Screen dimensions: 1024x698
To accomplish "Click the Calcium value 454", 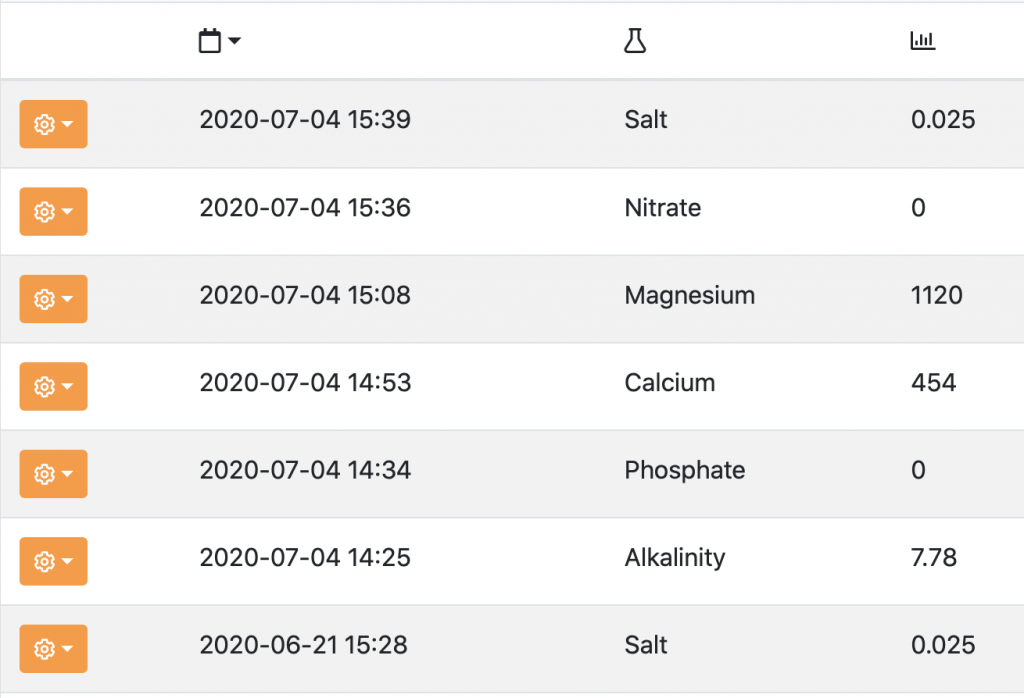I will coord(933,382).
